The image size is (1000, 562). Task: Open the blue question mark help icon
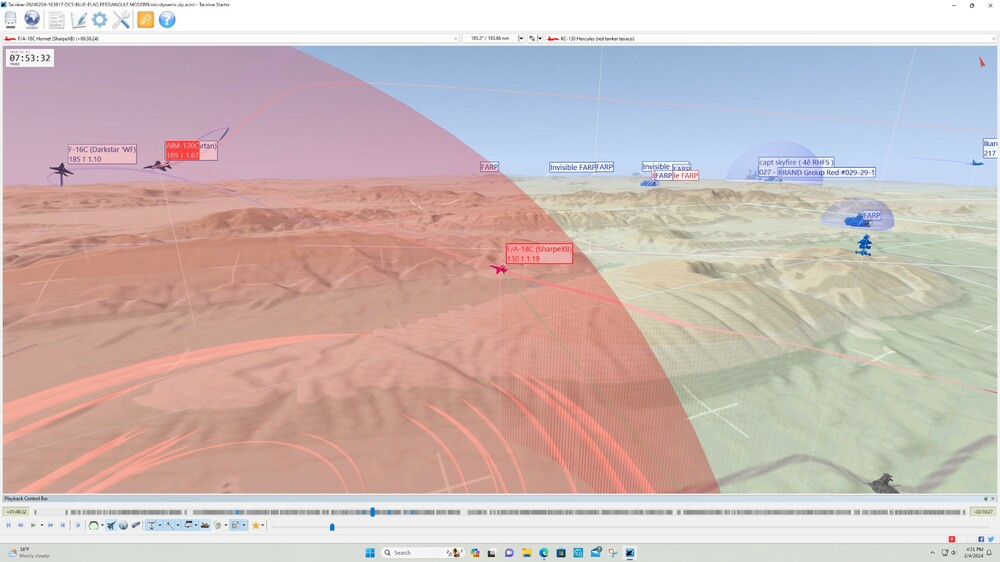click(x=167, y=20)
